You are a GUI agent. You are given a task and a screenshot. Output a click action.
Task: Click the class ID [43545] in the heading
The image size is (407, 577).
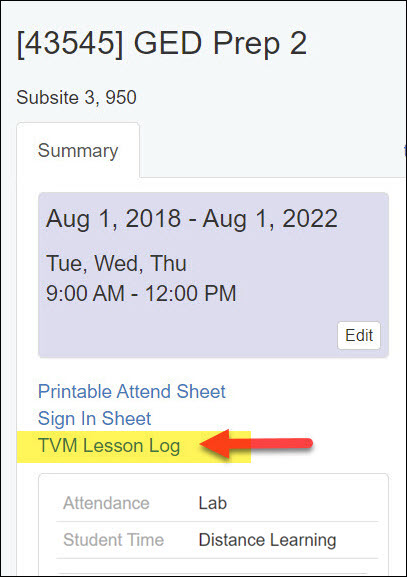pyautogui.click(x=70, y=44)
